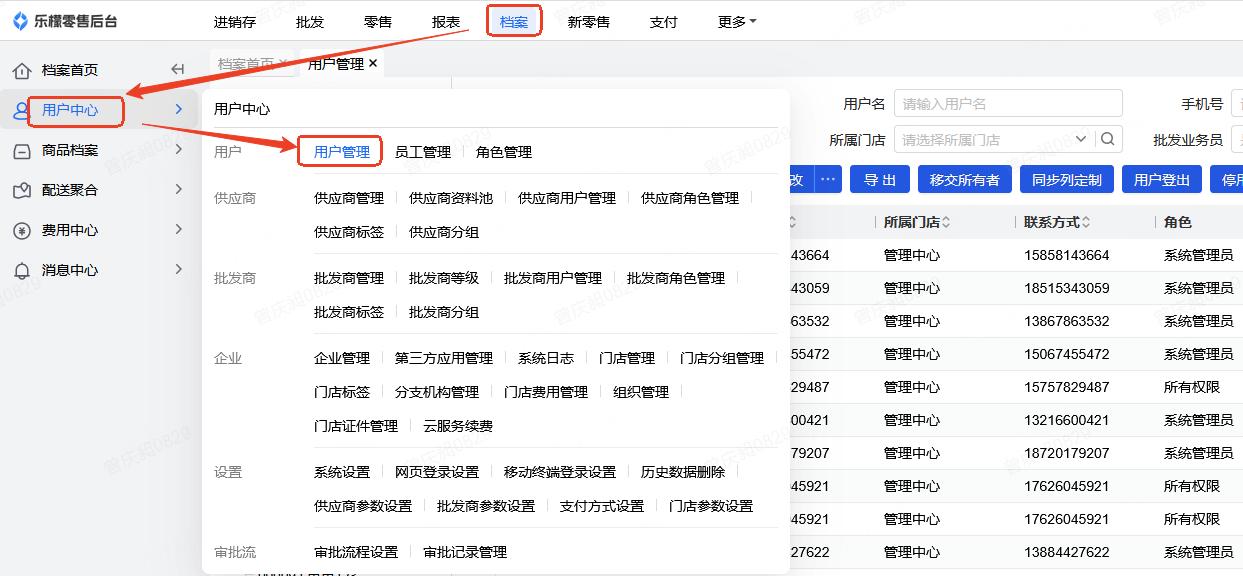Open the 支付 top menu

(x=663, y=21)
